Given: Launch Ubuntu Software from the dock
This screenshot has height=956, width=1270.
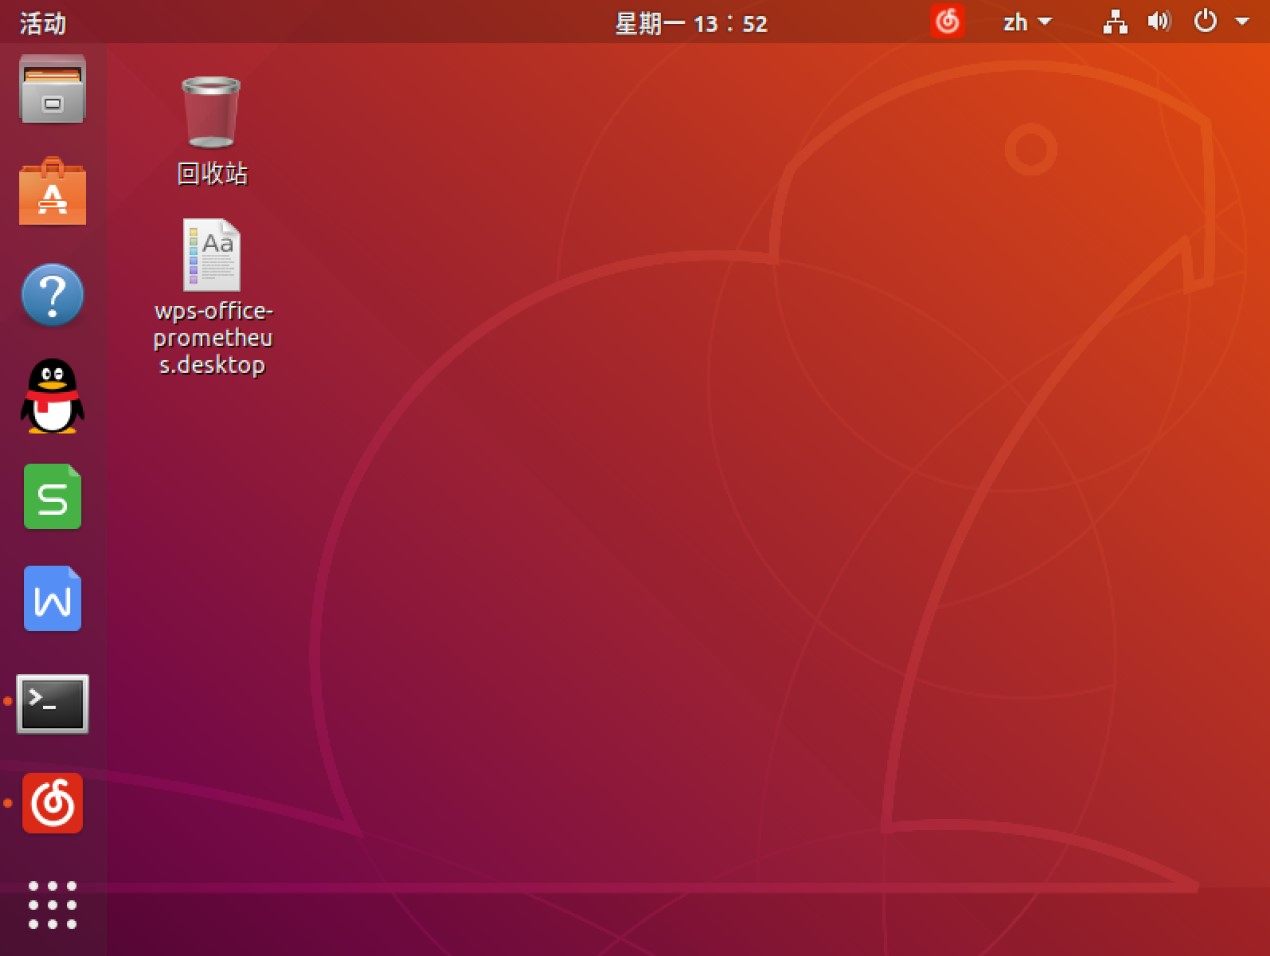Looking at the screenshot, I should coord(52,192).
